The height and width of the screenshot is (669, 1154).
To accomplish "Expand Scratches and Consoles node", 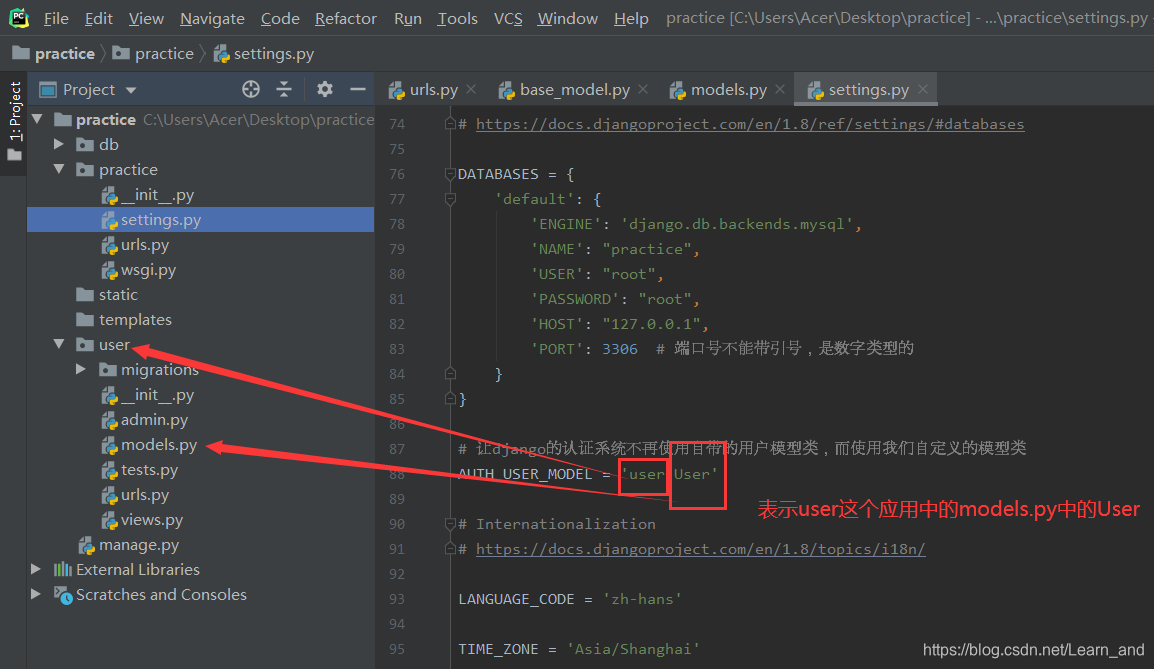I will point(35,594).
